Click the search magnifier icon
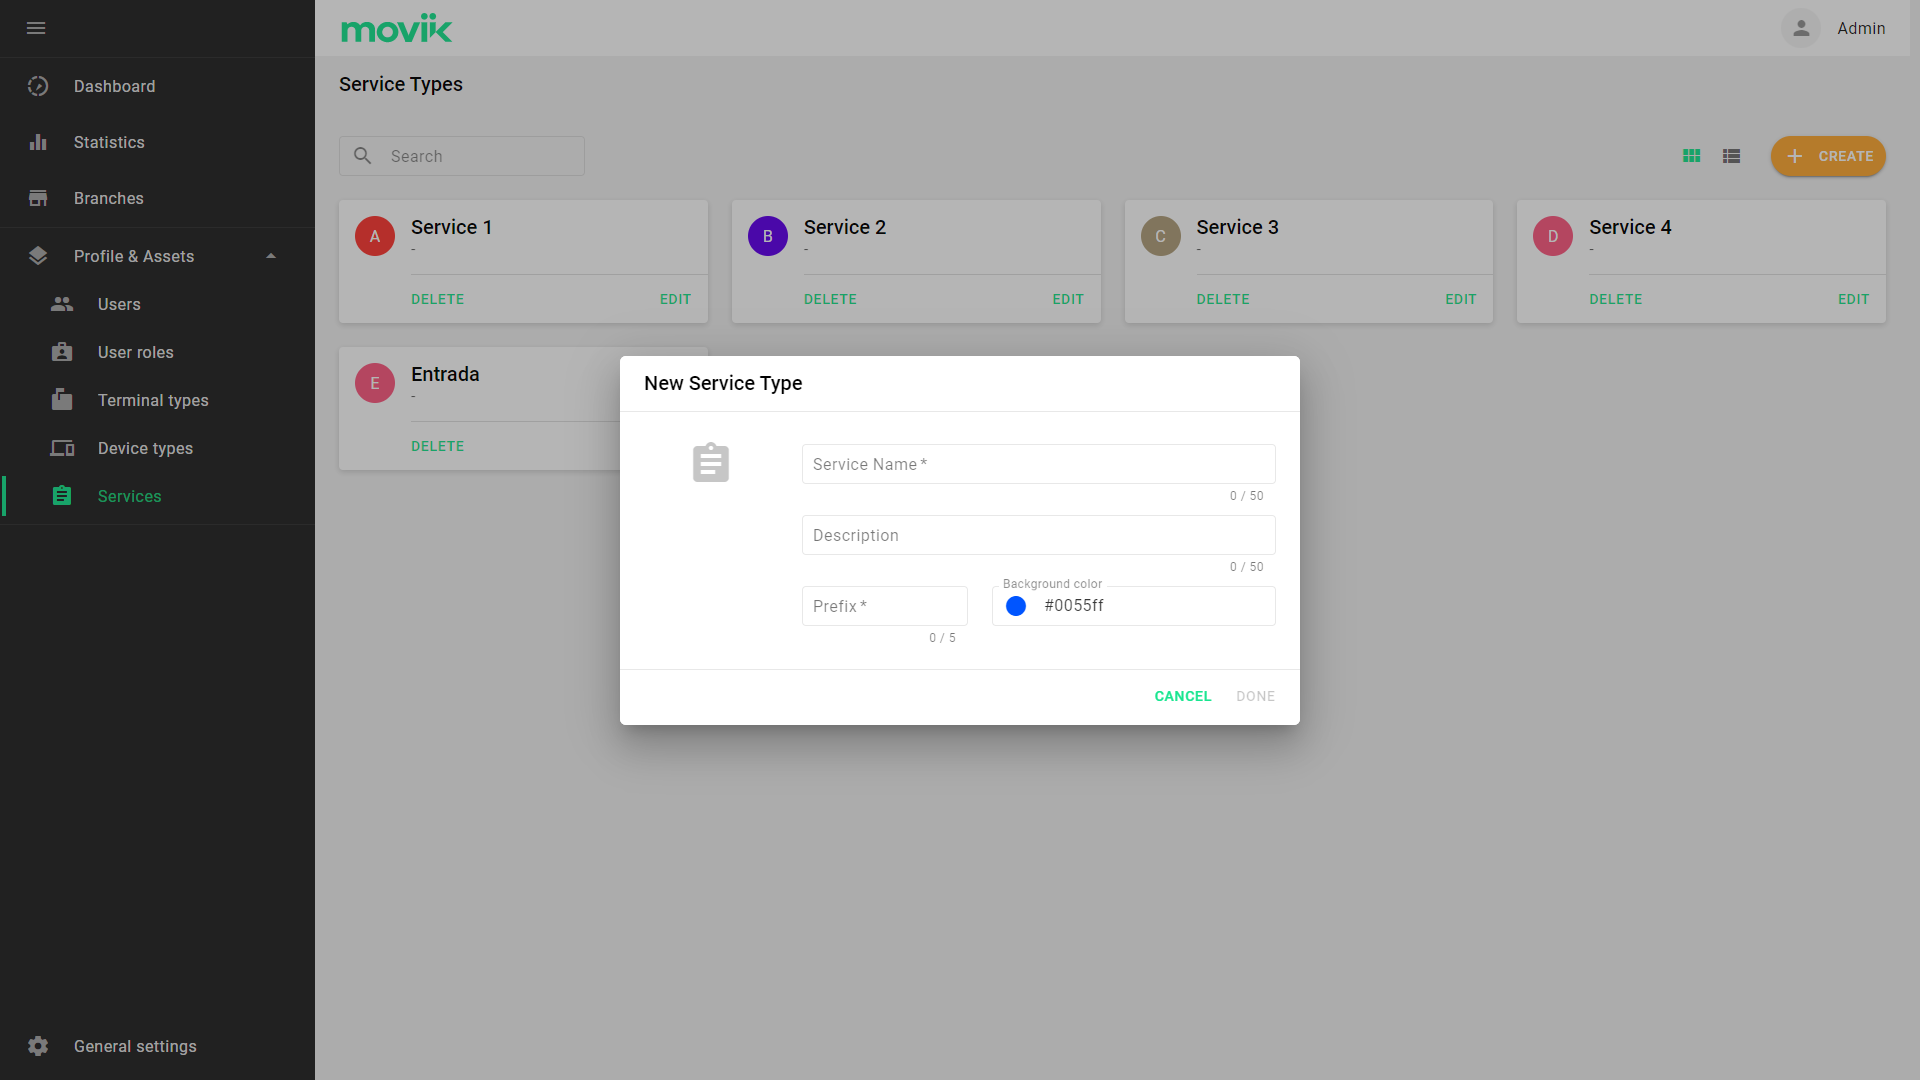 point(363,156)
